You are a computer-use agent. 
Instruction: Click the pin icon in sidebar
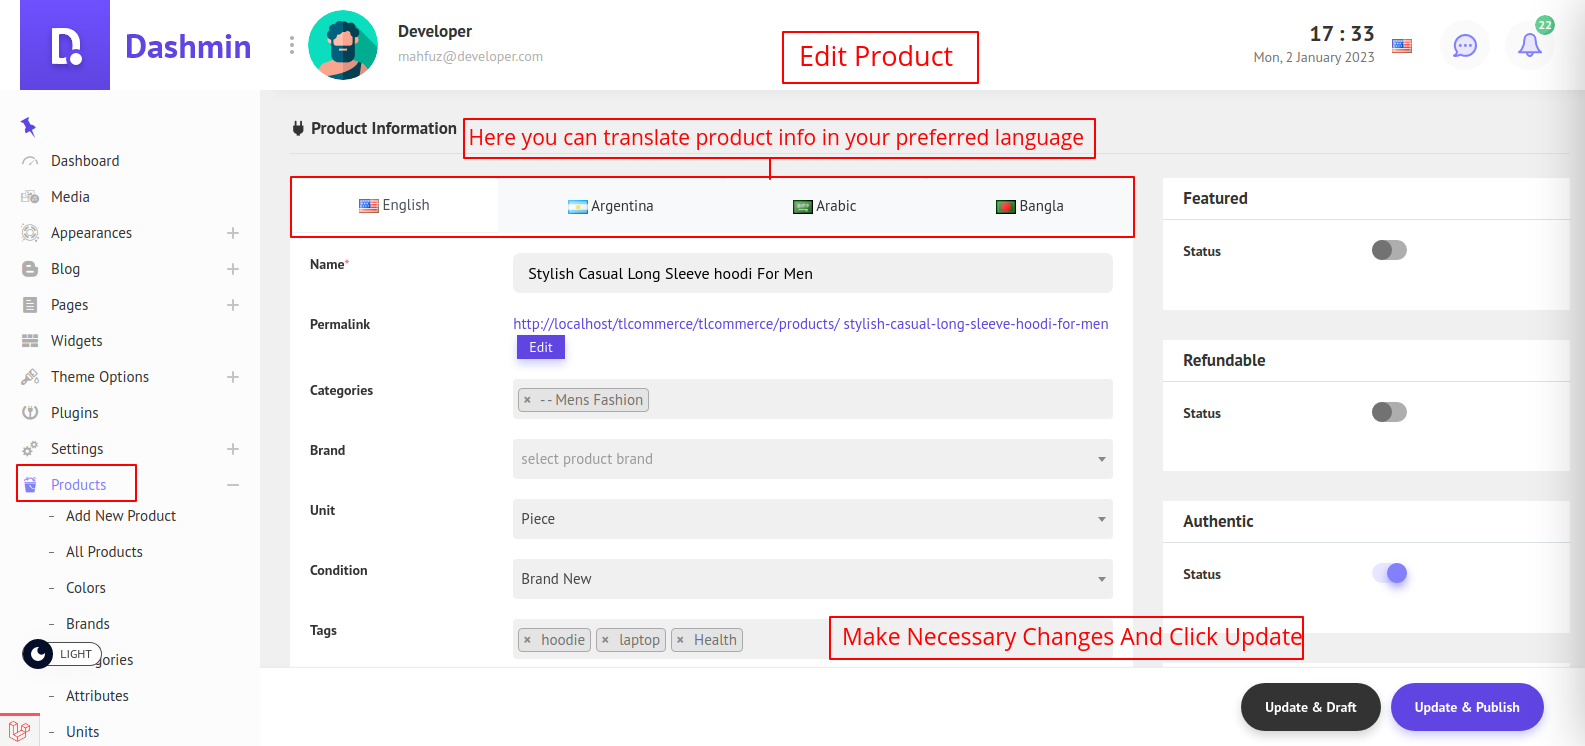pos(28,126)
